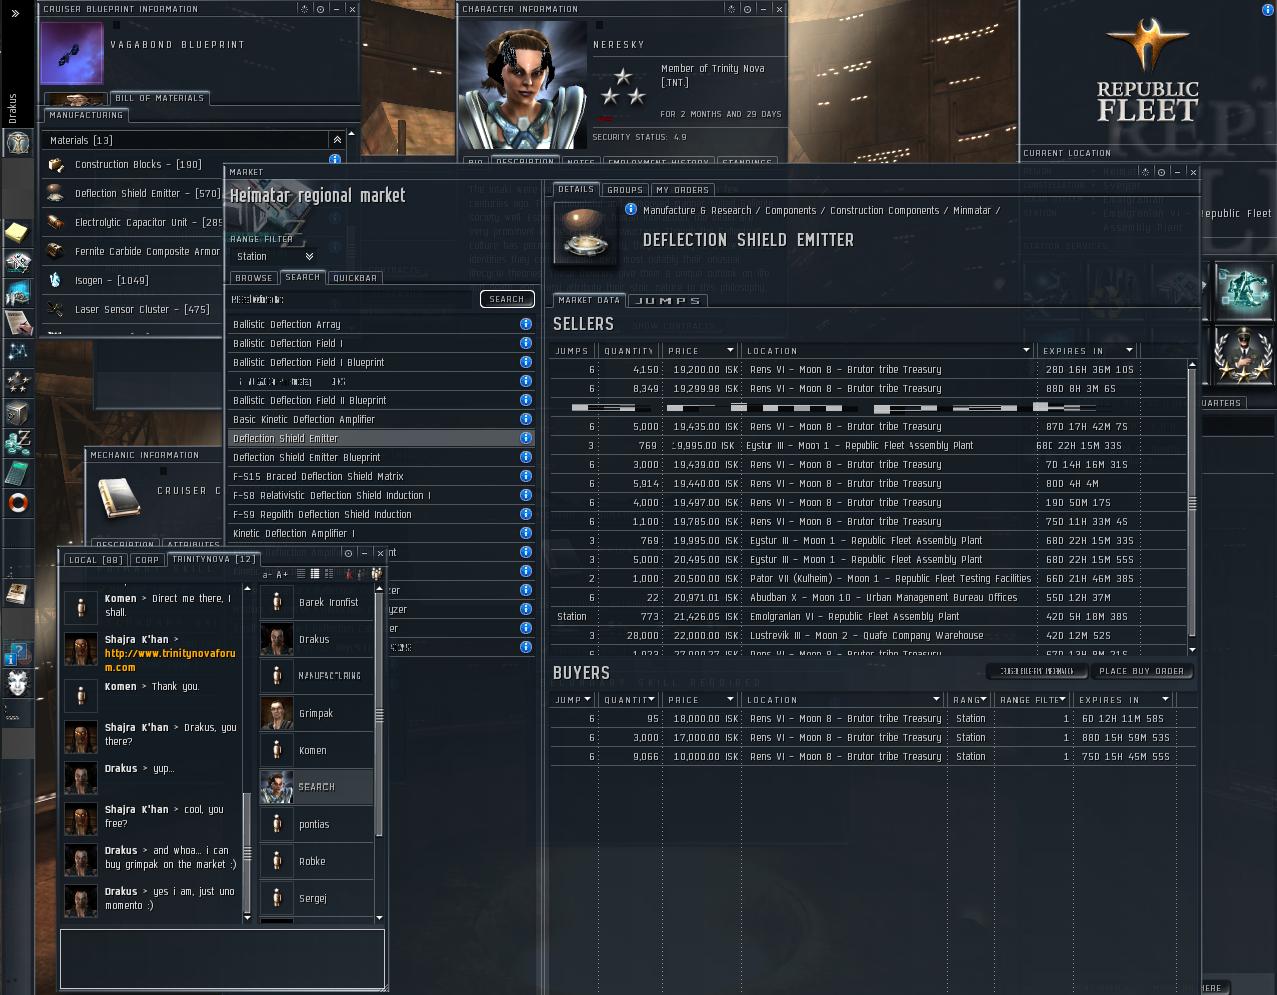The width and height of the screenshot is (1277, 995).
Task: Open the cube assets icon in sidebar
Action: pyautogui.click(x=17, y=412)
